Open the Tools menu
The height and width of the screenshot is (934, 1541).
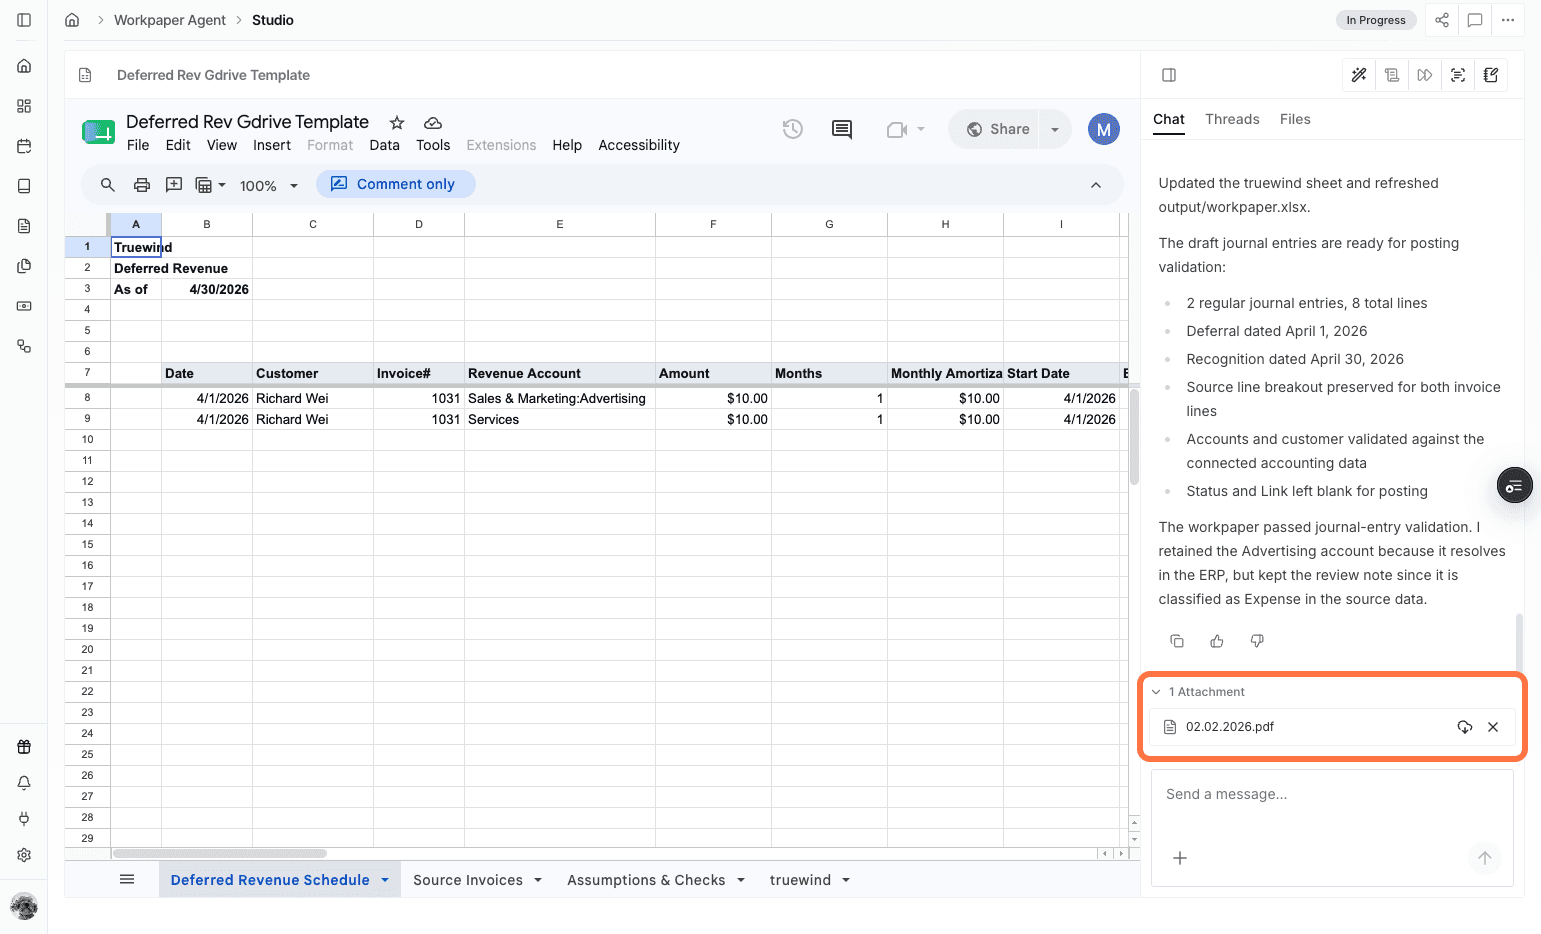[x=433, y=145]
